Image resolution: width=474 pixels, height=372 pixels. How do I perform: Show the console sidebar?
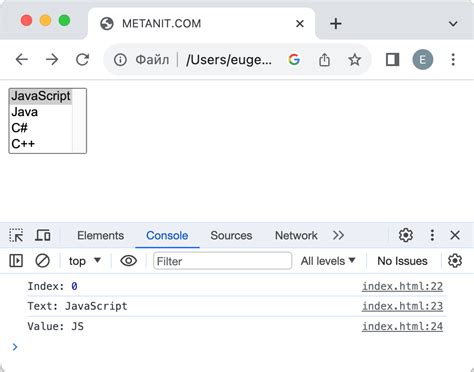coord(16,261)
